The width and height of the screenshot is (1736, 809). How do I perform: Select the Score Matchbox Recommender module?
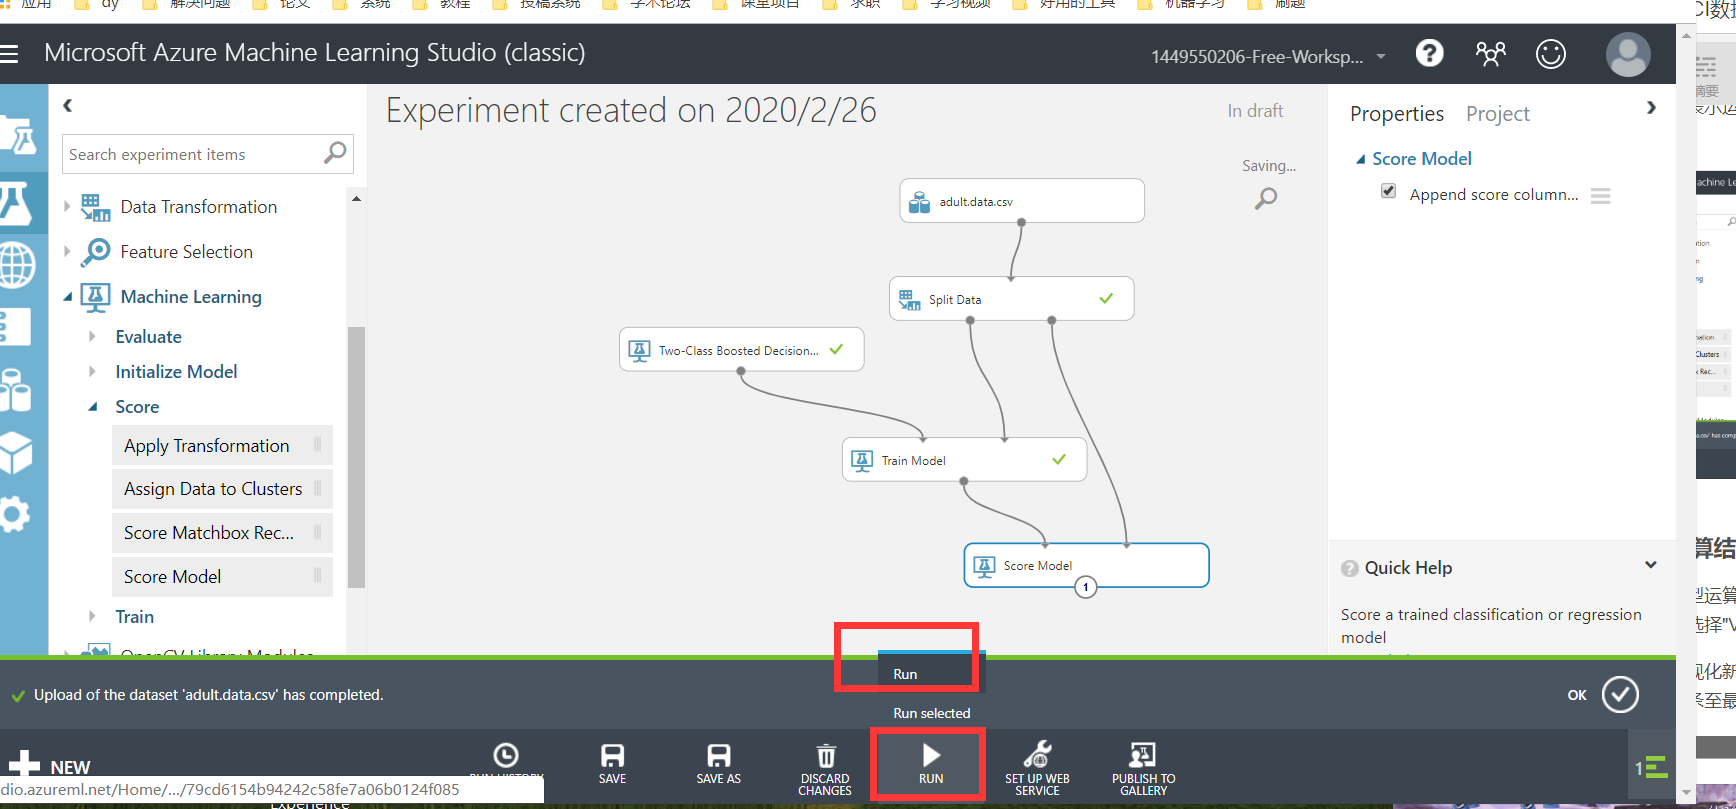point(222,533)
